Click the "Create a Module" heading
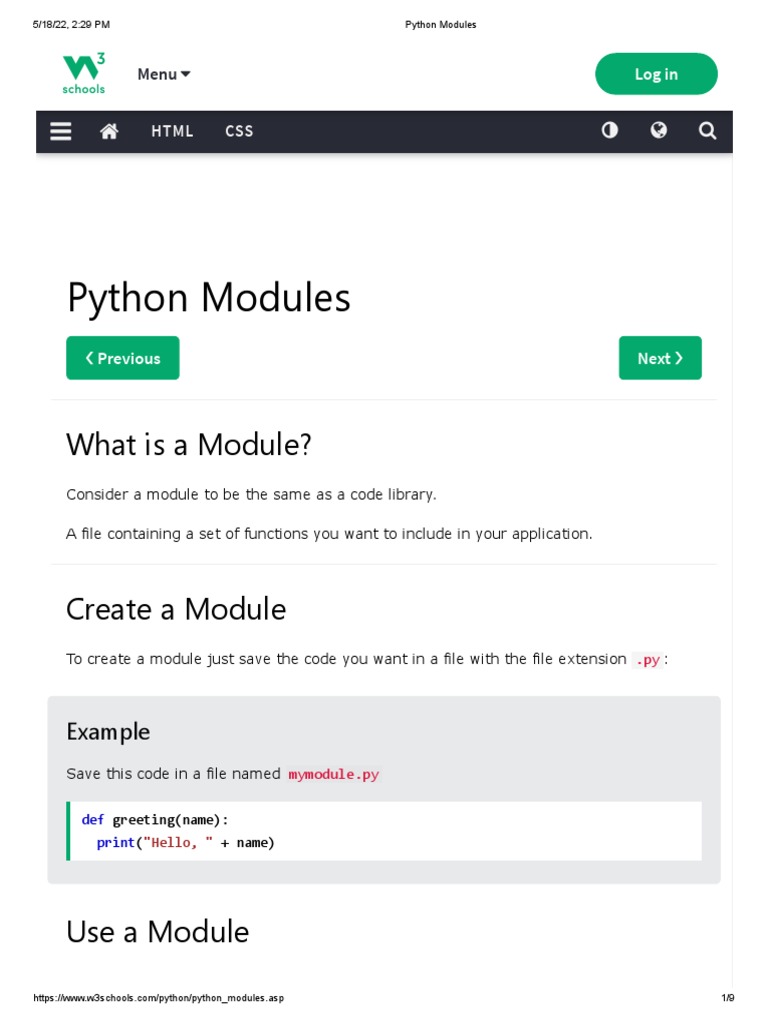 click(x=176, y=609)
